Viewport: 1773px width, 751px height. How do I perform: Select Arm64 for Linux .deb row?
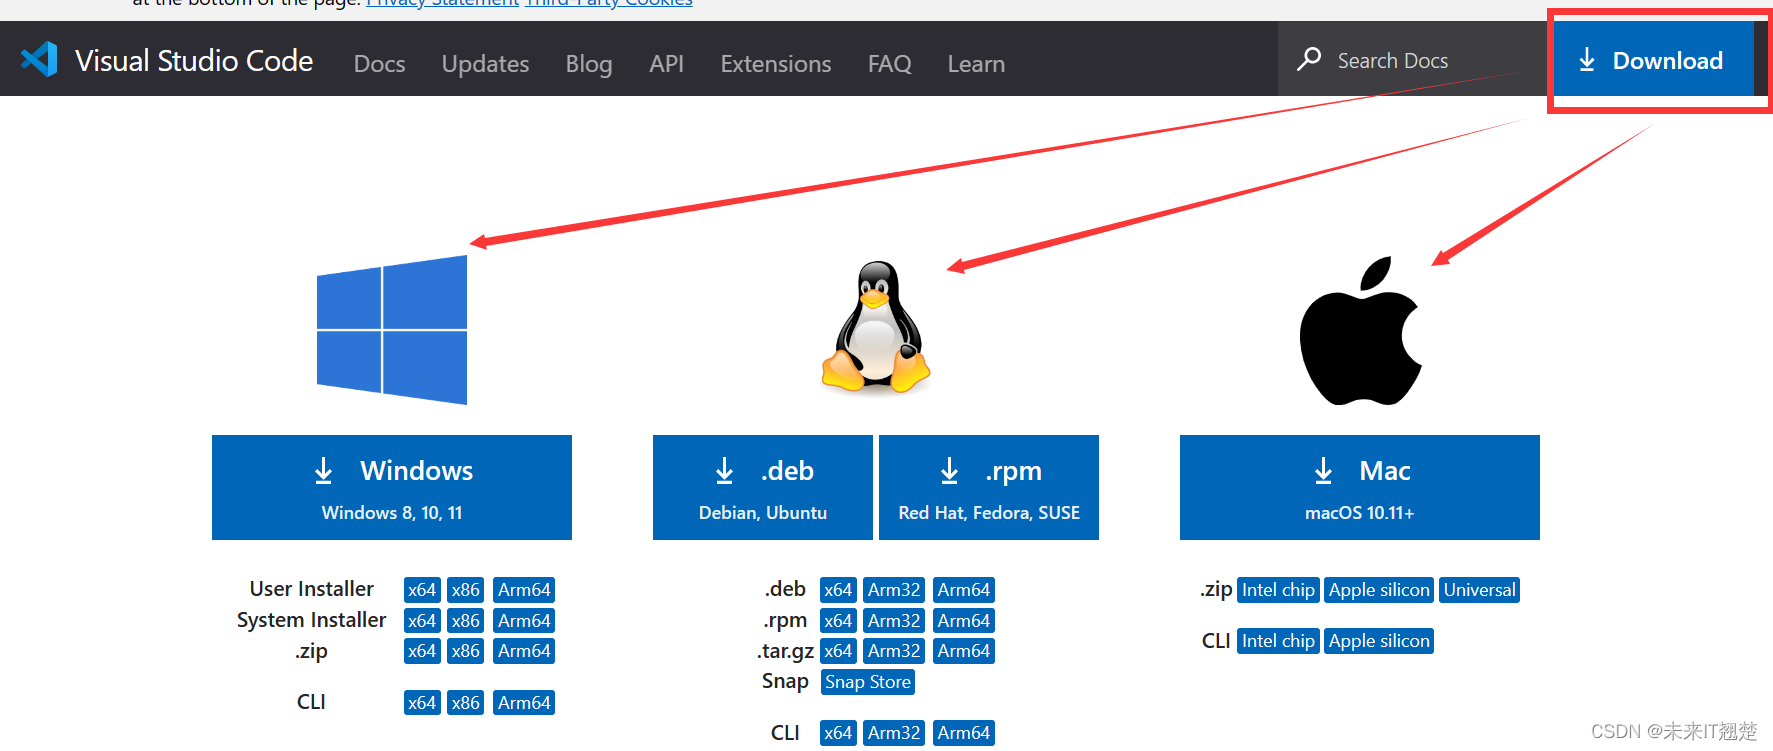tap(964, 590)
